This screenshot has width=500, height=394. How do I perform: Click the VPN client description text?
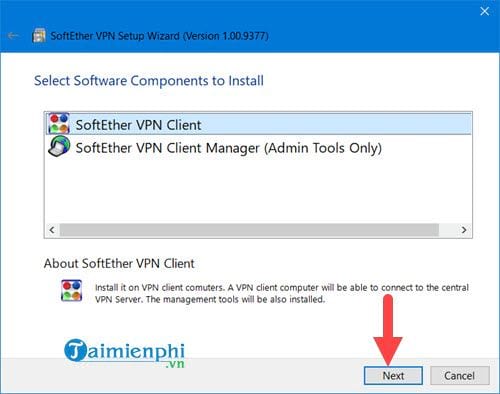click(282, 293)
